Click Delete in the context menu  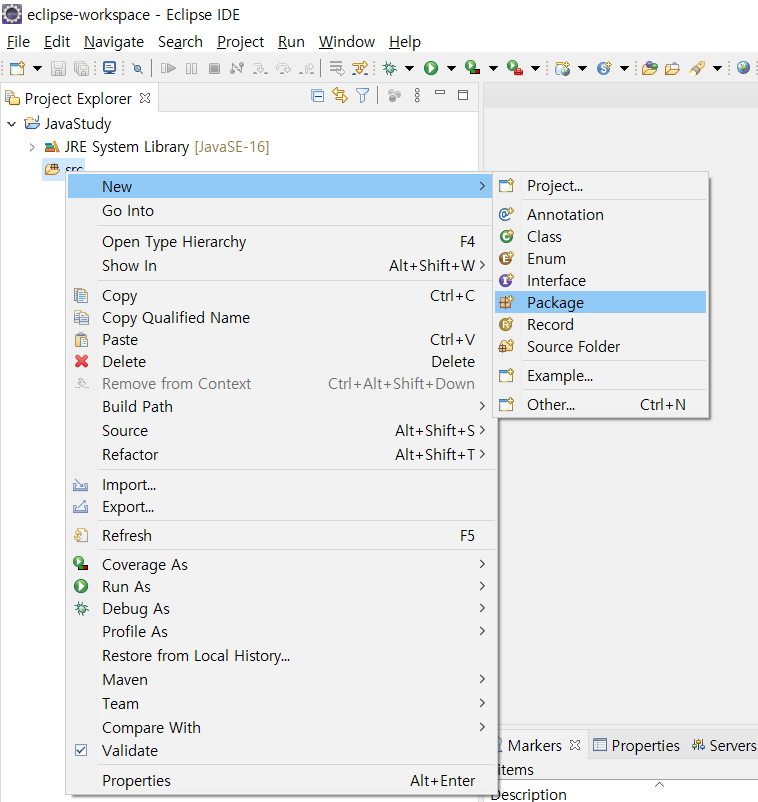pyautogui.click(x=281, y=362)
